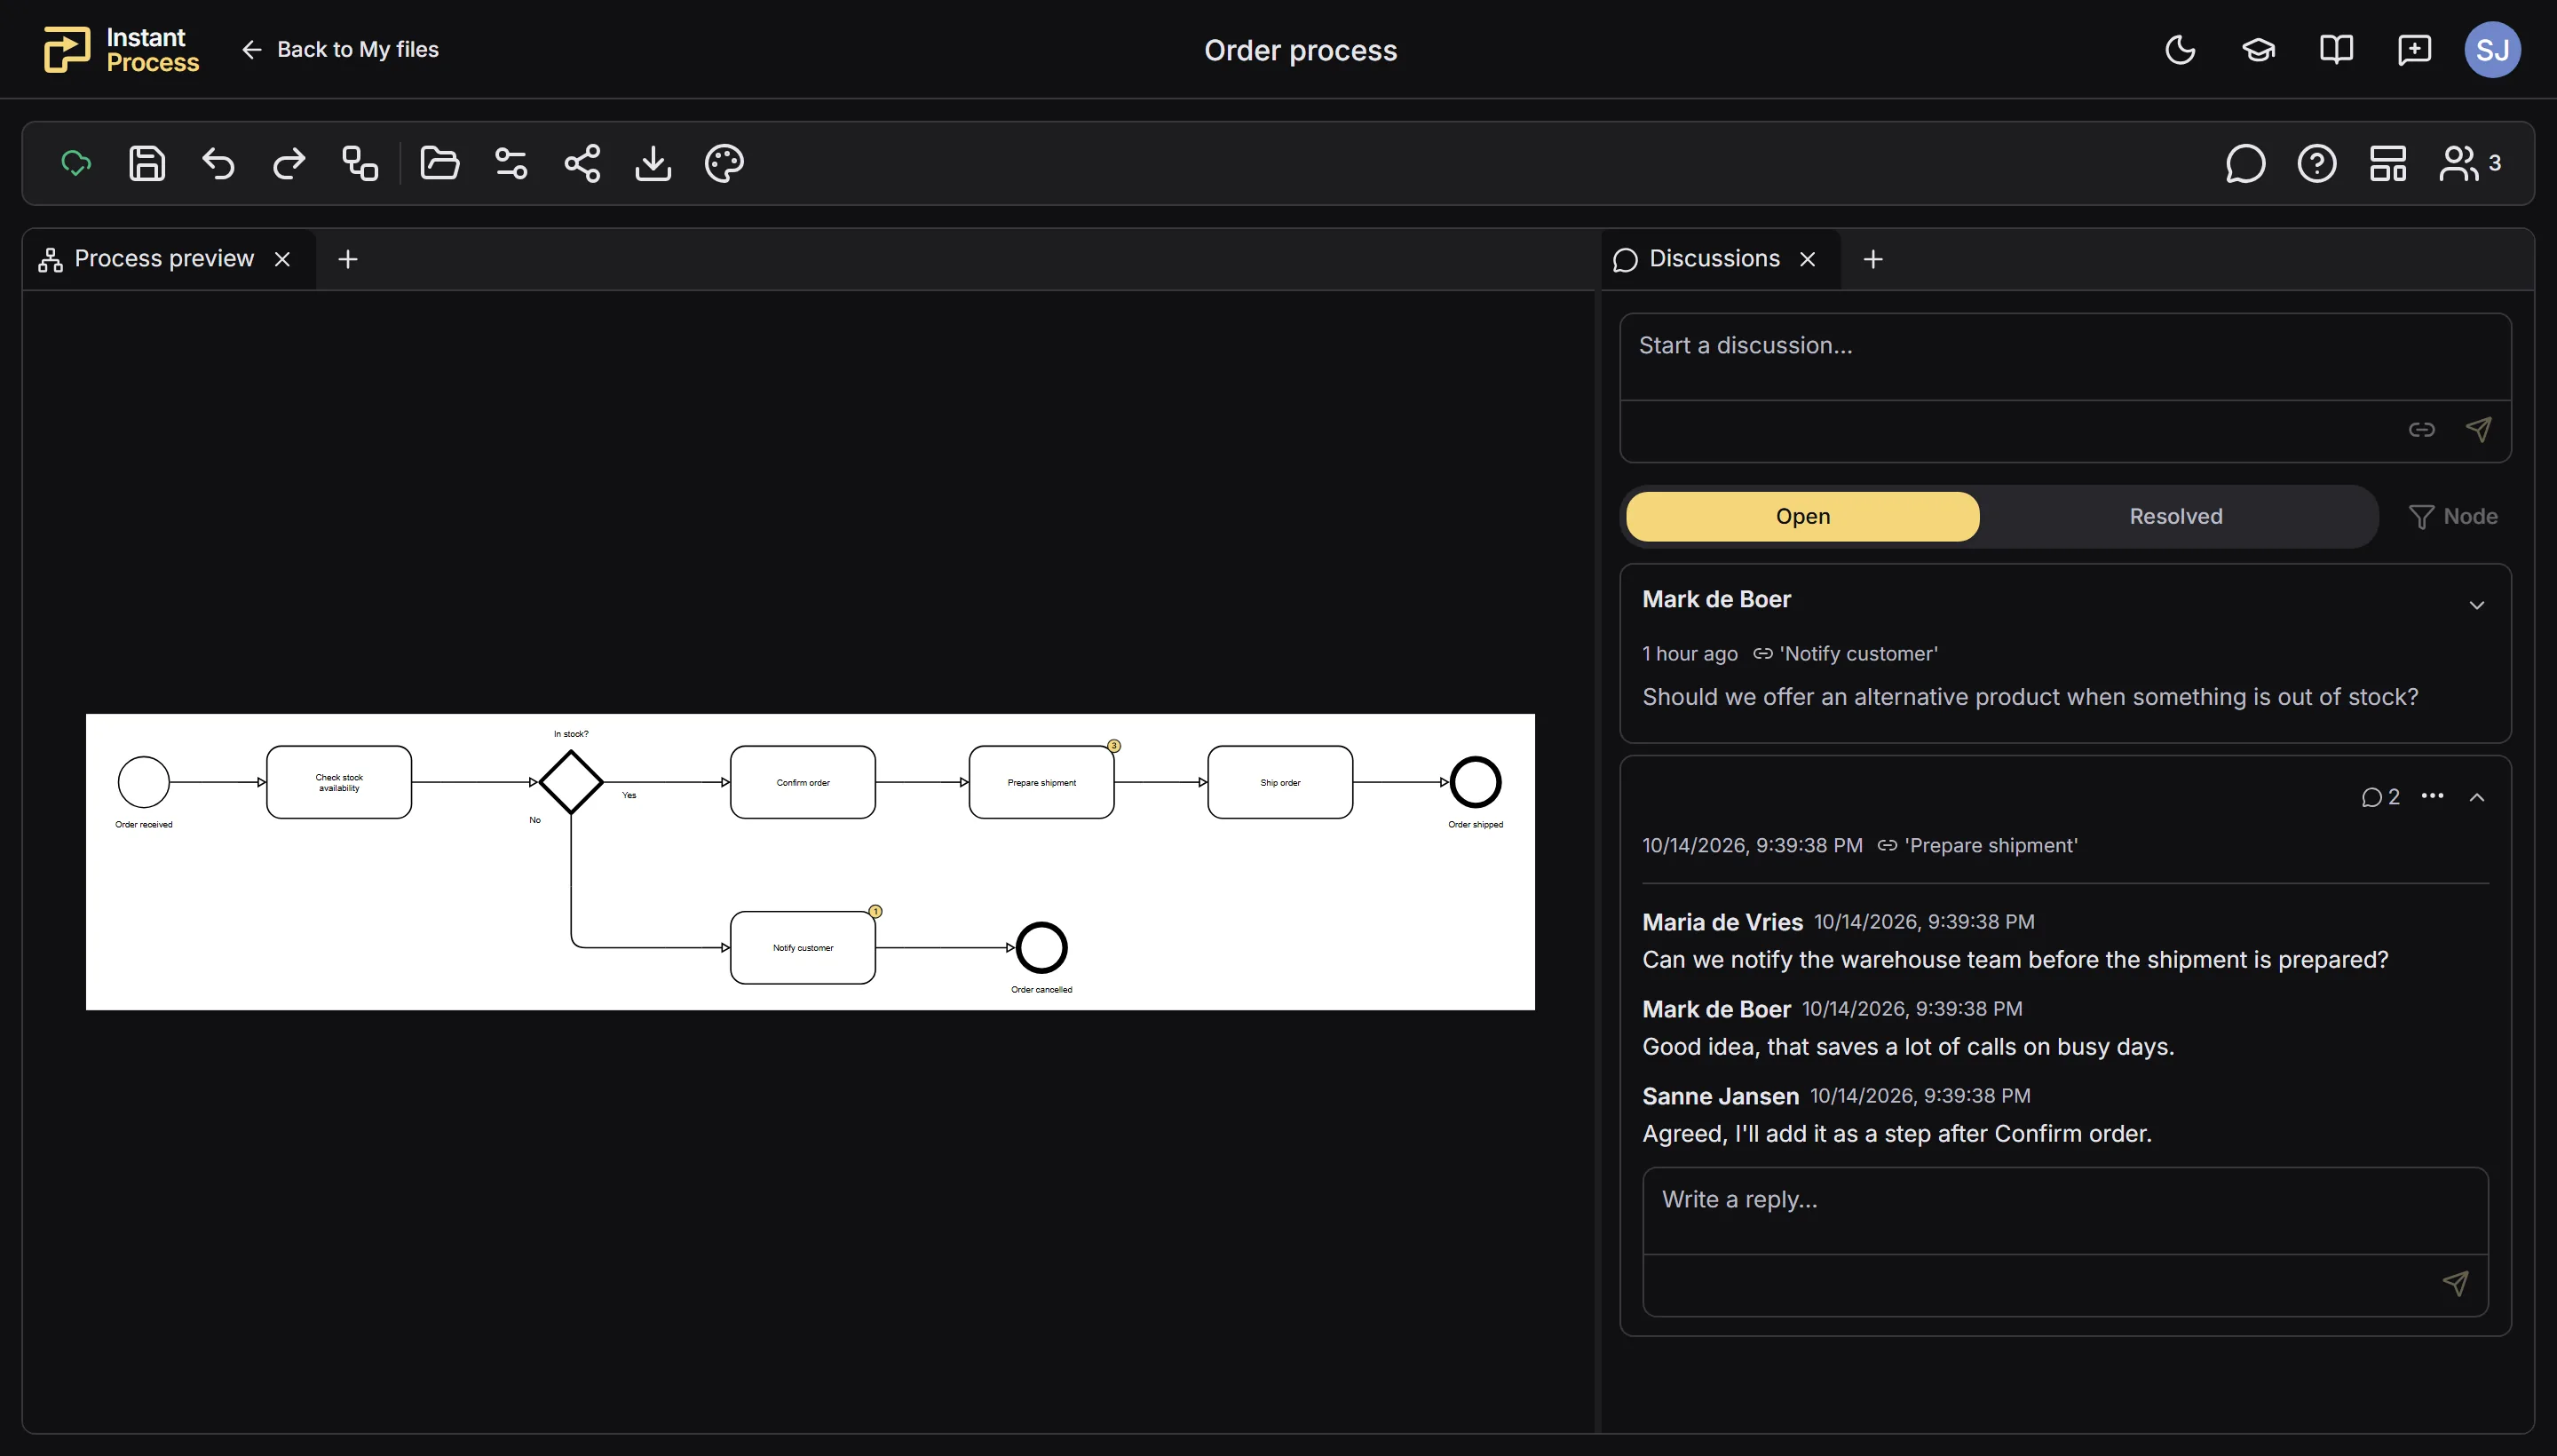Click the Instant Process logo
Screen dimensions: 2557x1456
[121, 49]
